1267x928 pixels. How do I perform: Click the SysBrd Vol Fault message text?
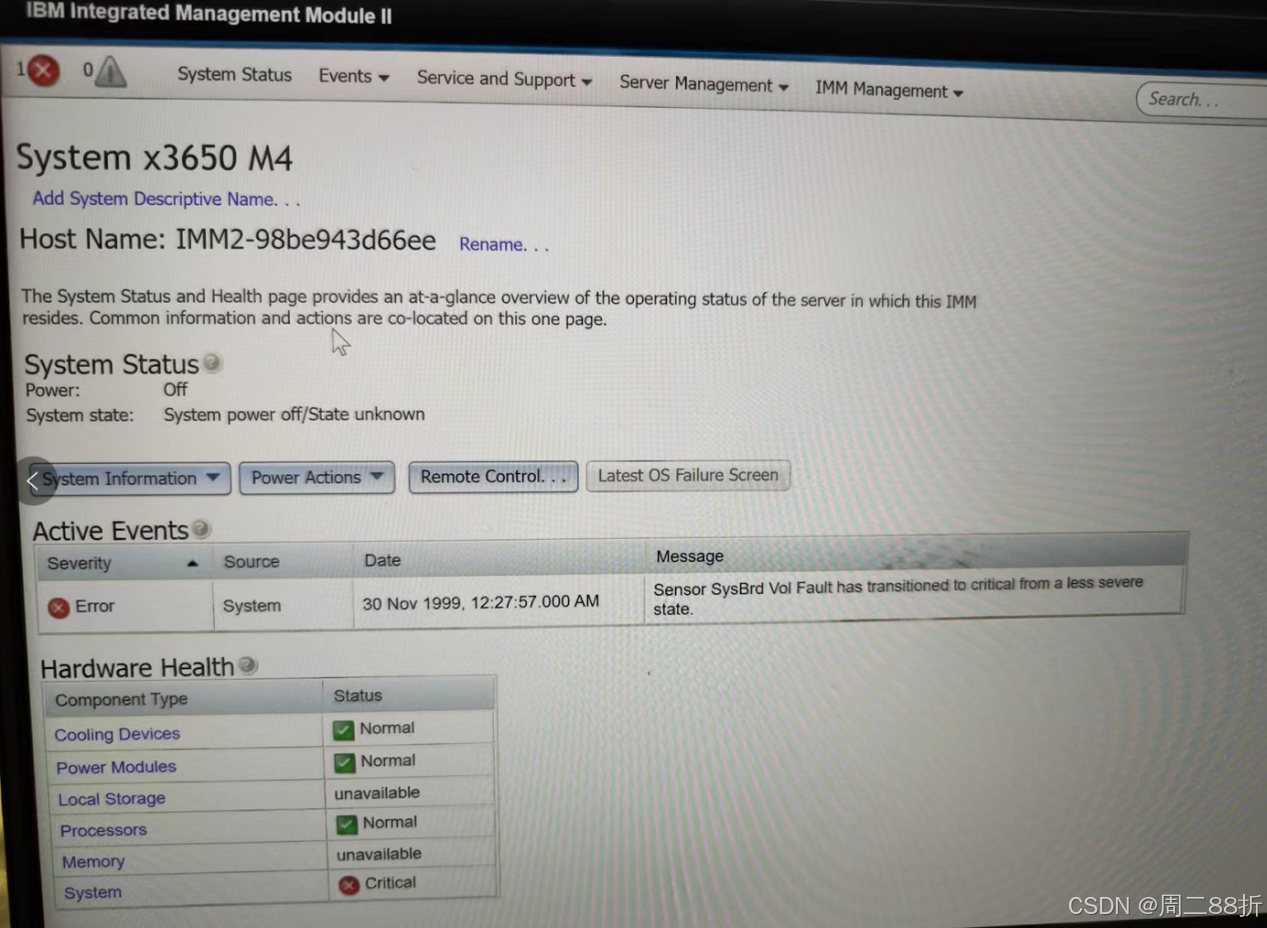[898, 596]
